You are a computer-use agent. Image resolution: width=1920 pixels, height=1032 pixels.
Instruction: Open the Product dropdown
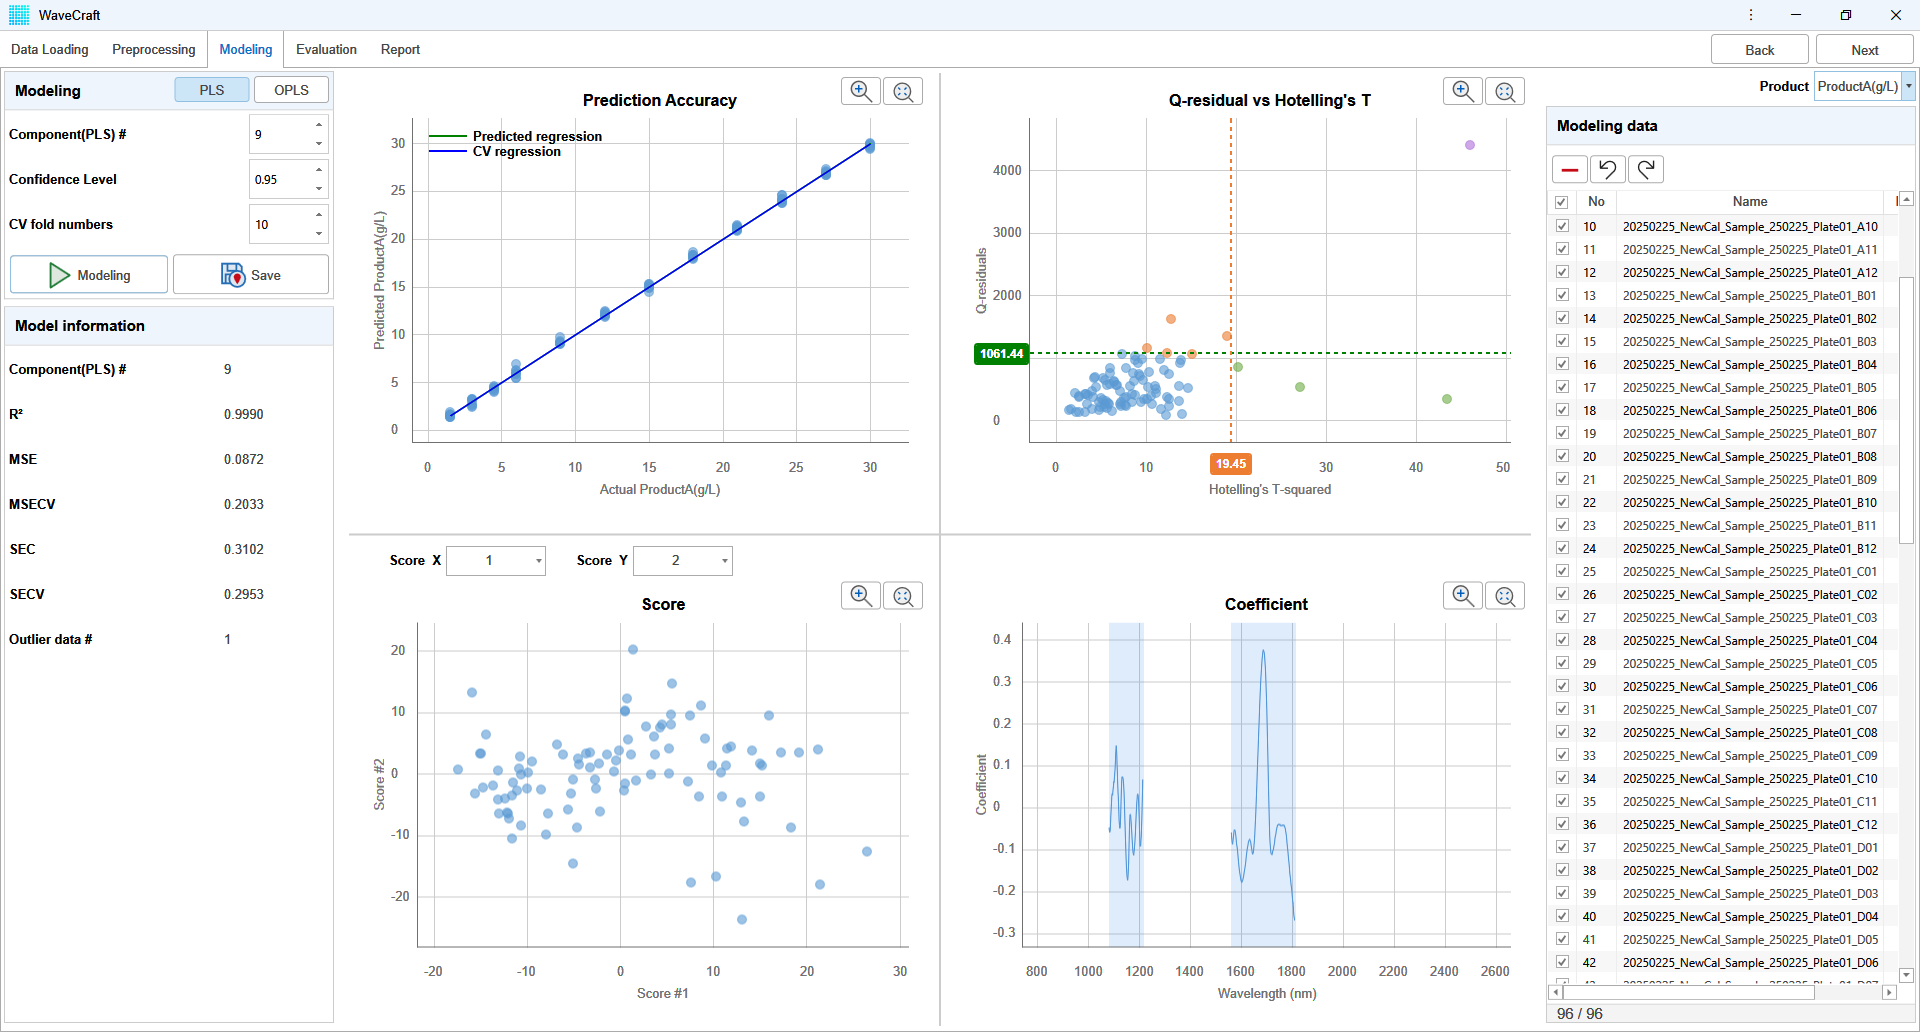coord(1864,86)
